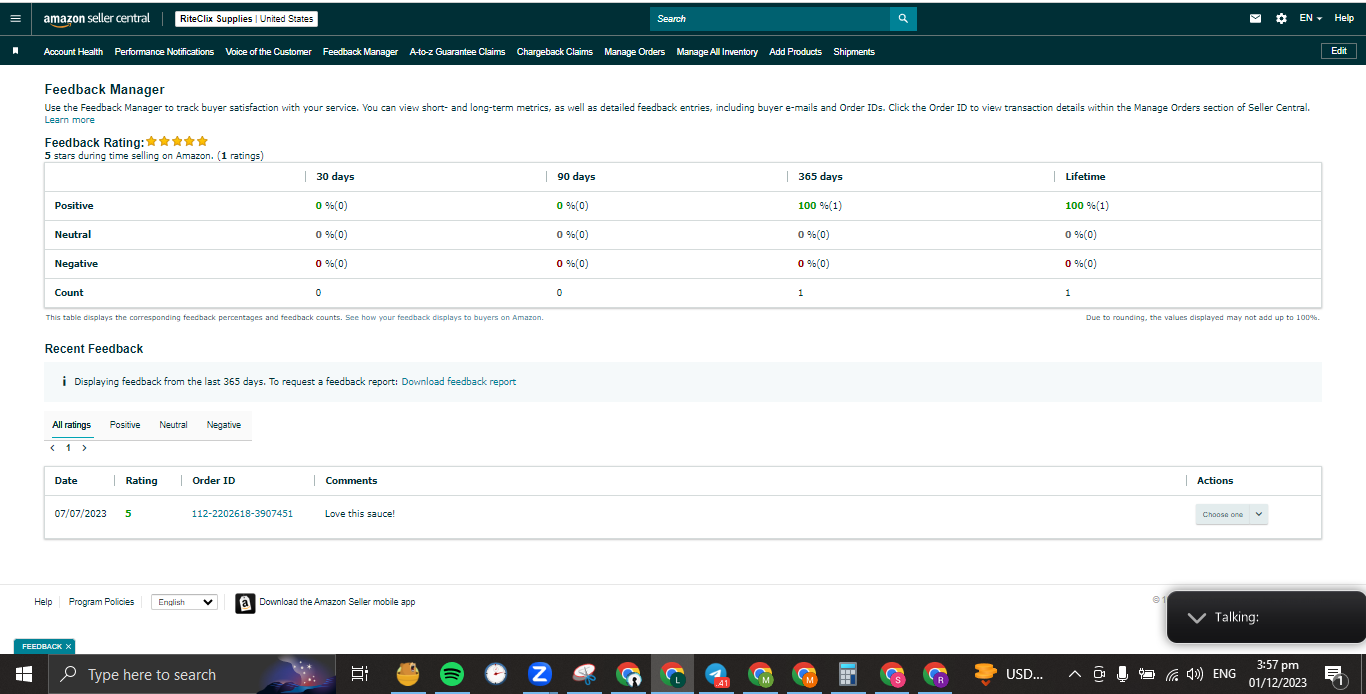
Task: Open Zoom from the taskbar
Action: point(540,674)
